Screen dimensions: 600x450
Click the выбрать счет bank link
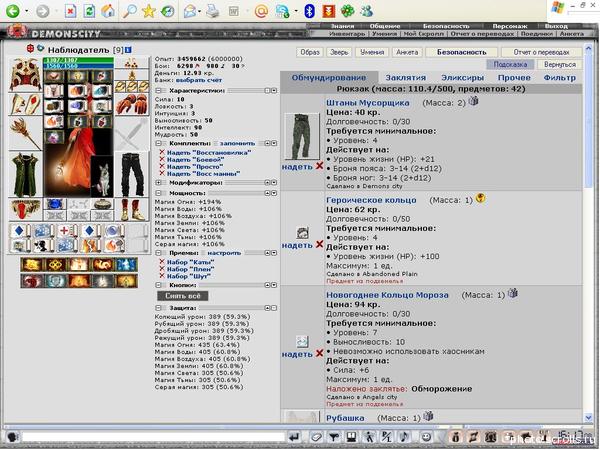[x=199, y=80]
